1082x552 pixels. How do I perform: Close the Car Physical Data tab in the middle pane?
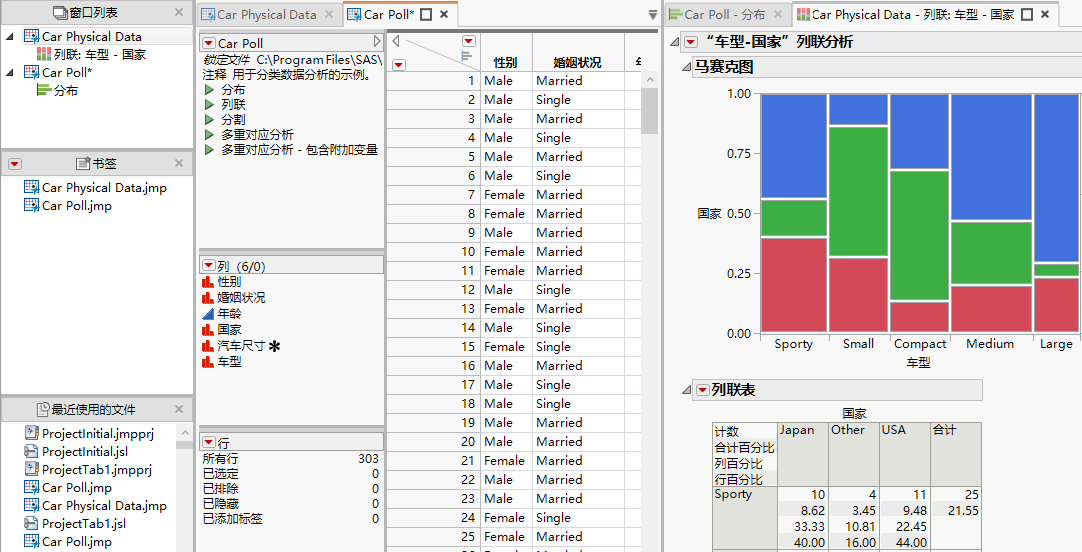(x=328, y=14)
